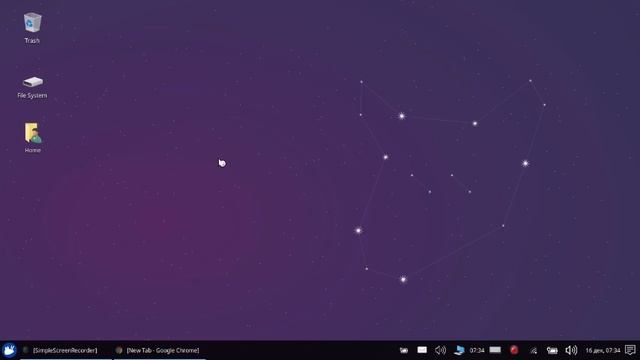
Task: Click the blue computer tray icon
Action: point(459,350)
